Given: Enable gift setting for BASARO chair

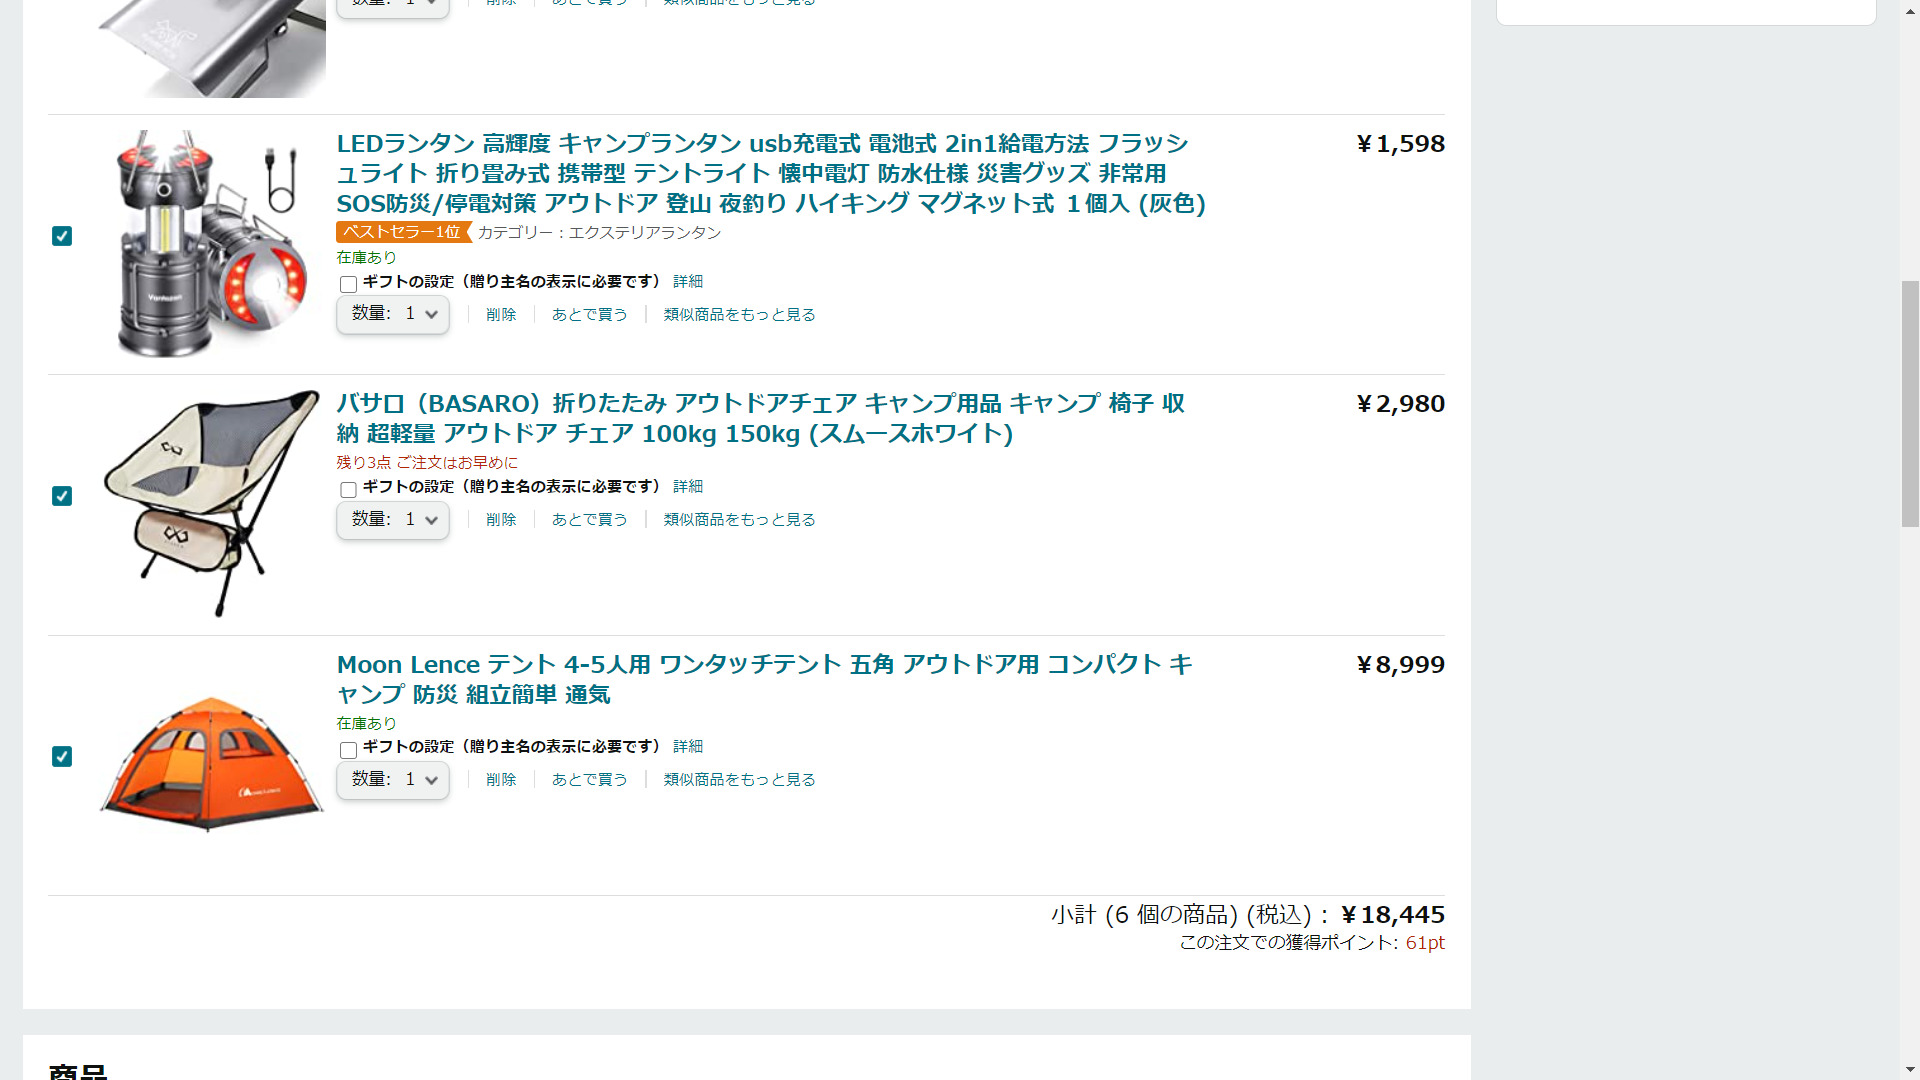Looking at the screenshot, I should (x=348, y=489).
